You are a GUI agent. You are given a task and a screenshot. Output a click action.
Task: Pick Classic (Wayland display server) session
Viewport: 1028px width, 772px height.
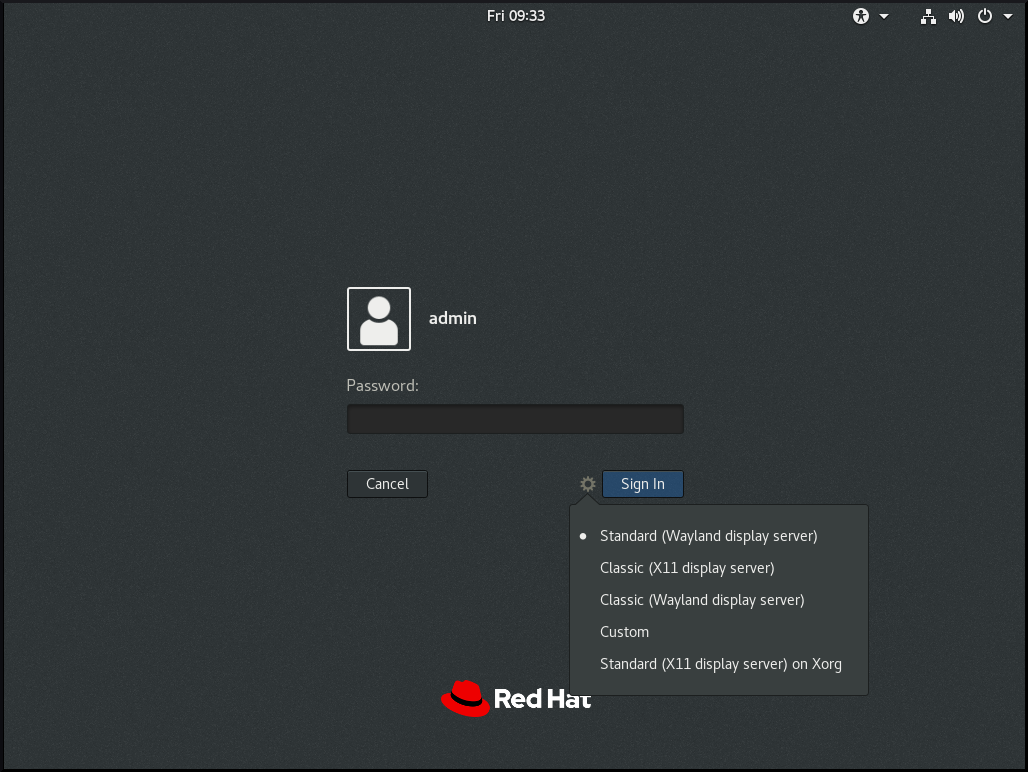click(701, 600)
